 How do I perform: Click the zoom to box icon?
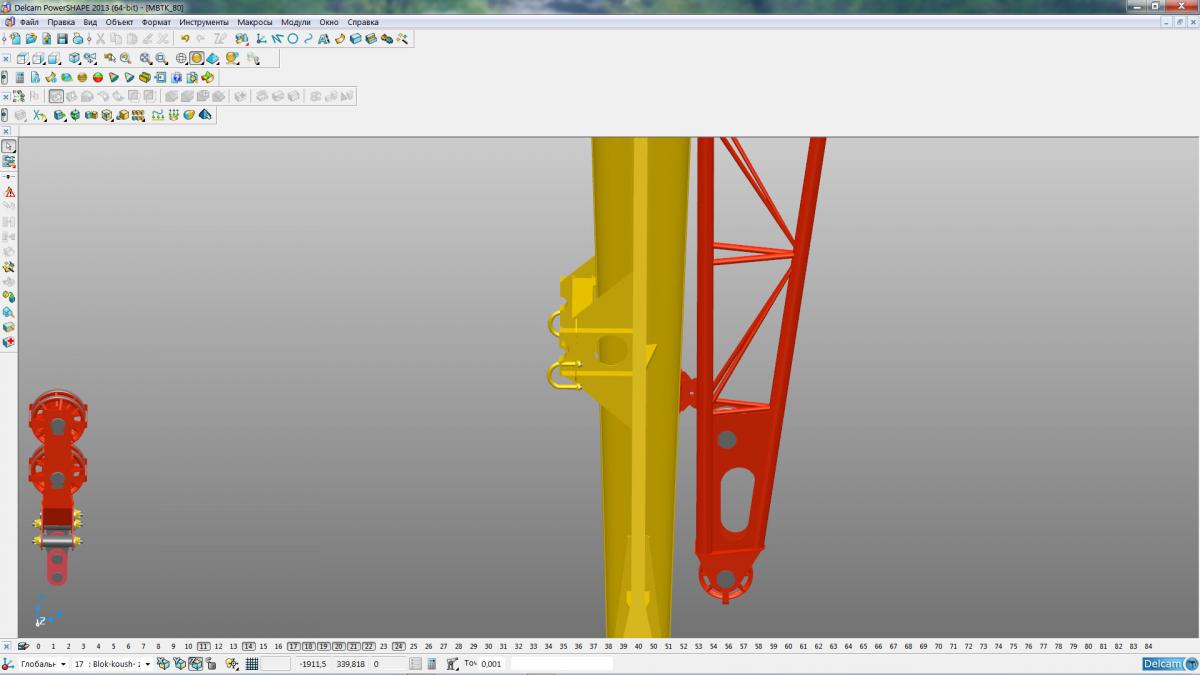161,58
